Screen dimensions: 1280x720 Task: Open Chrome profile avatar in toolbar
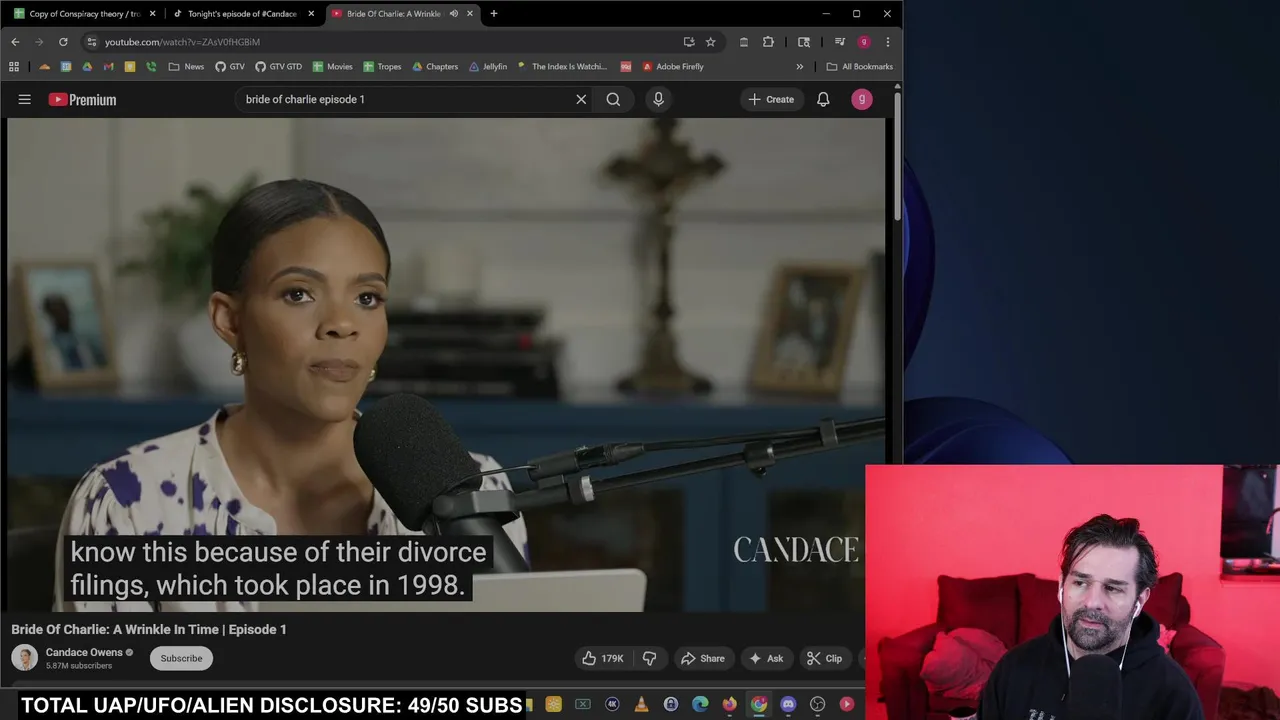(864, 42)
